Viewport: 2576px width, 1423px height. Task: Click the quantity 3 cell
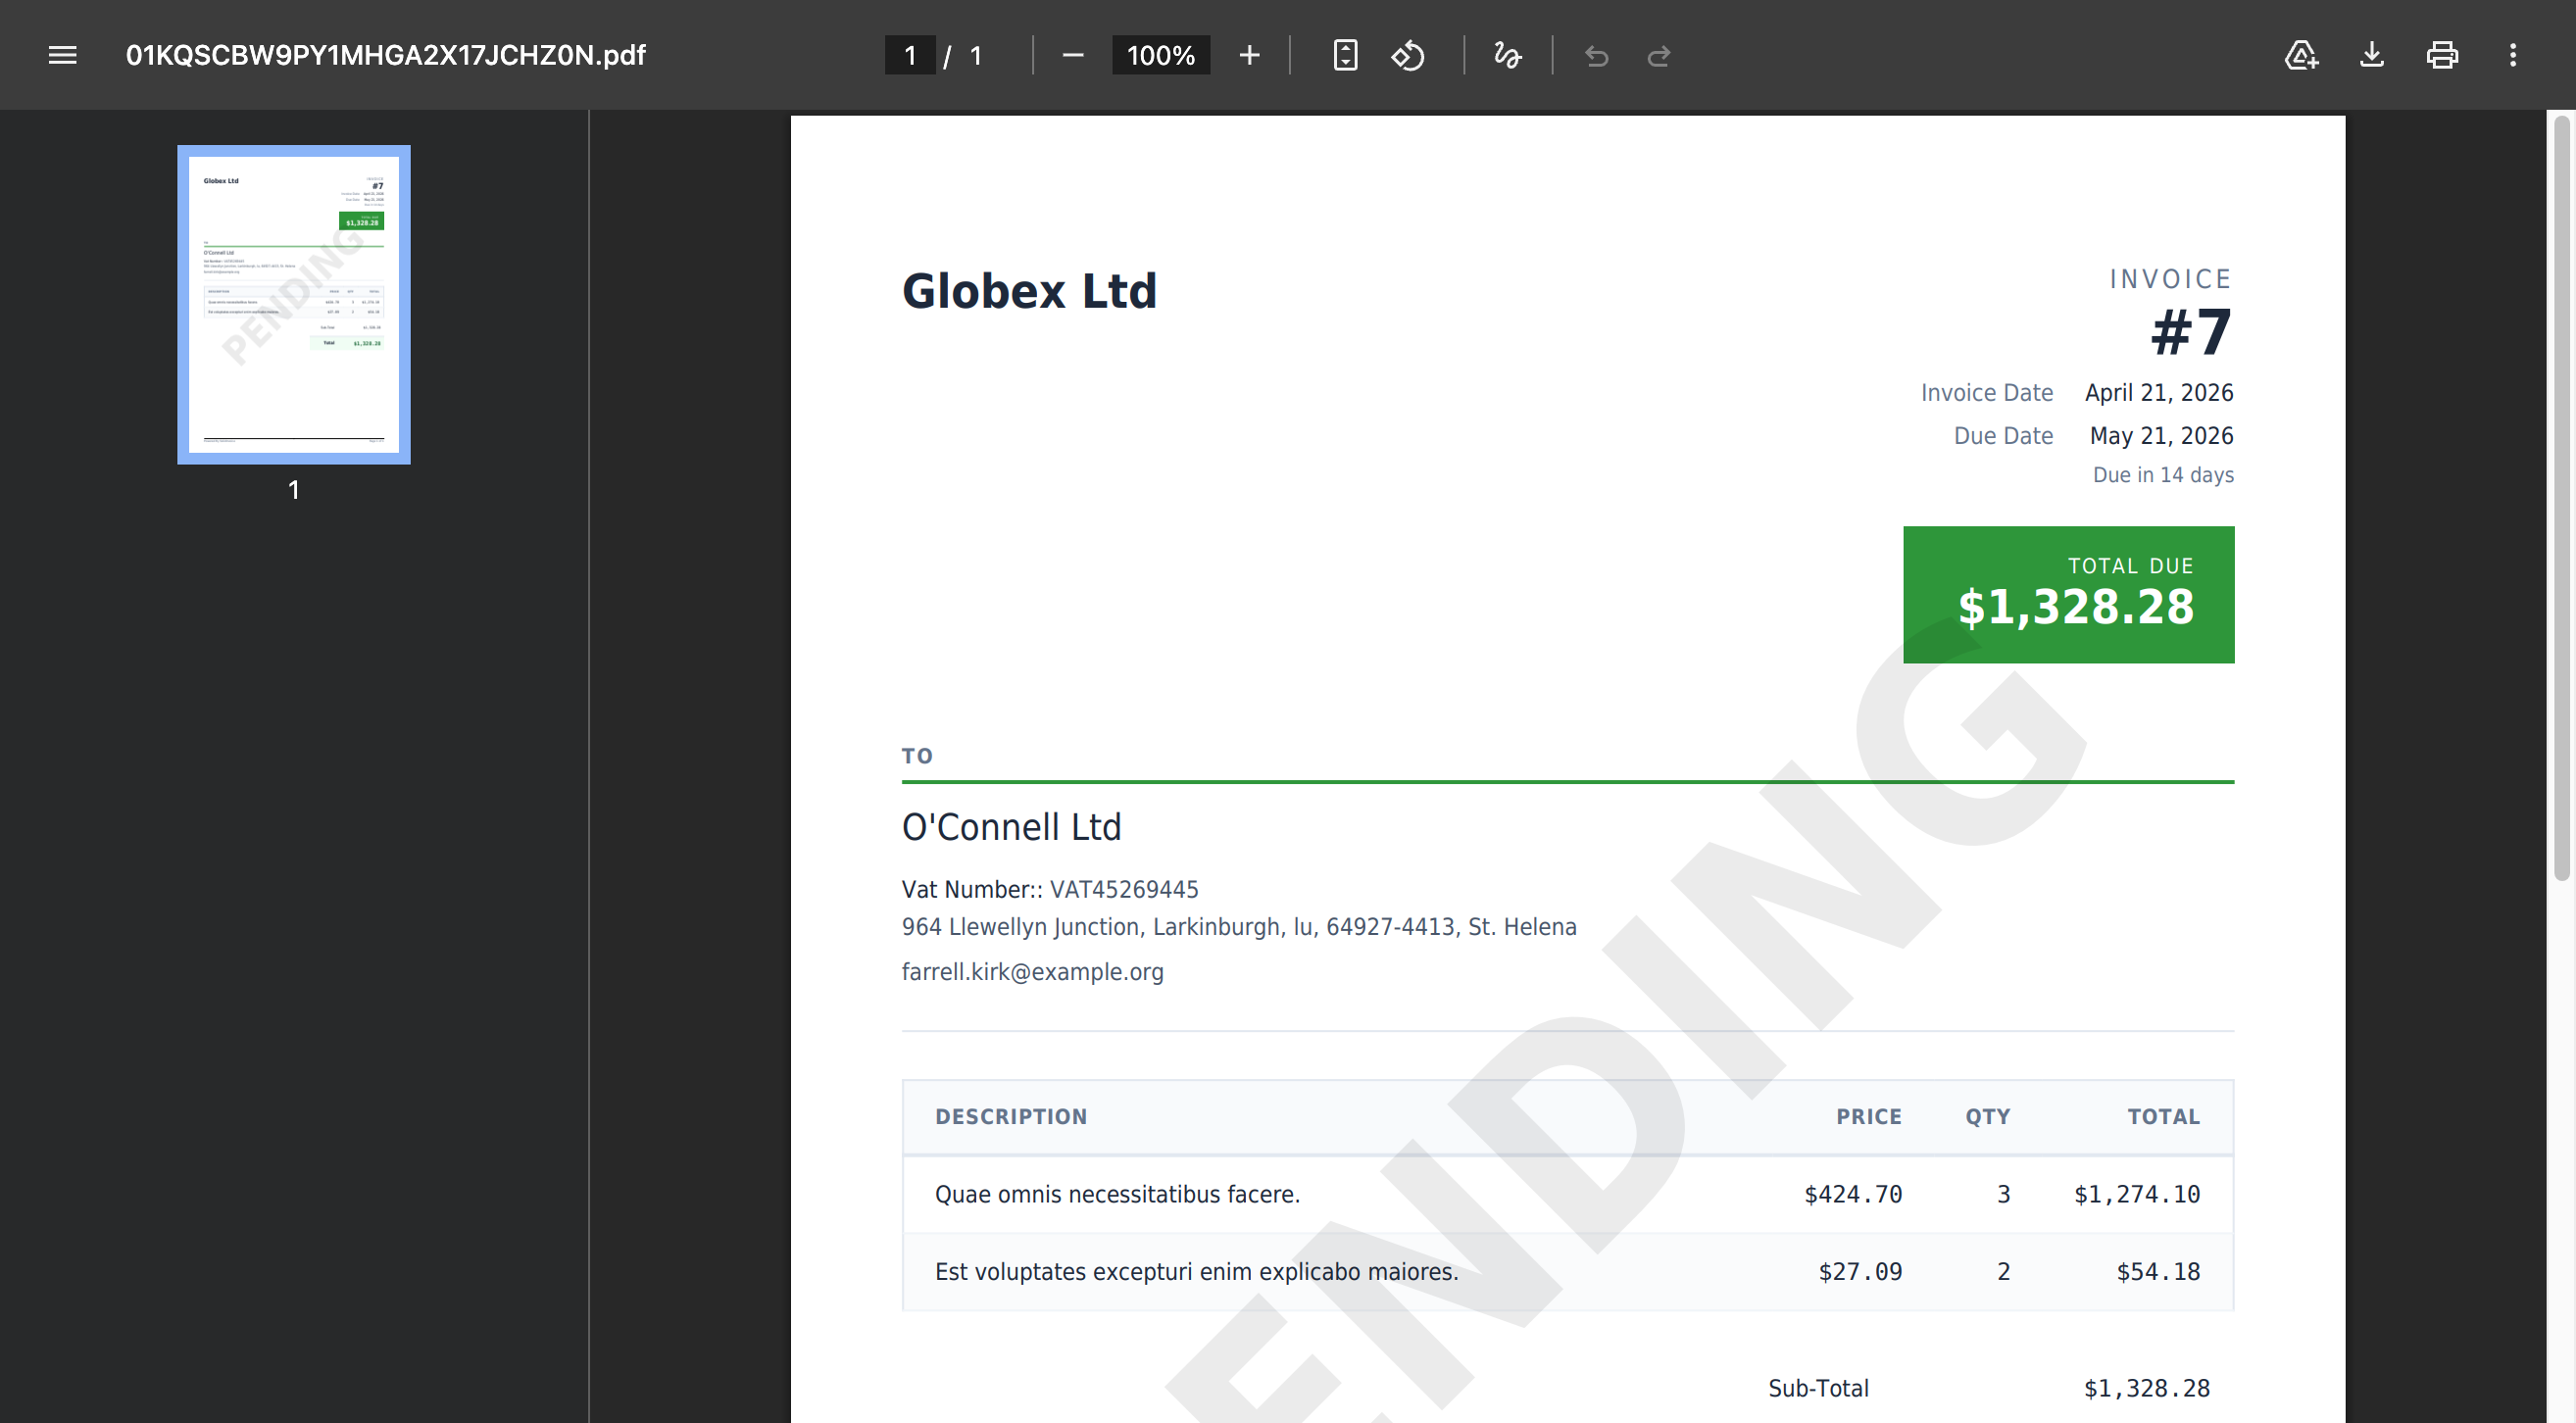[2003, 1194]
